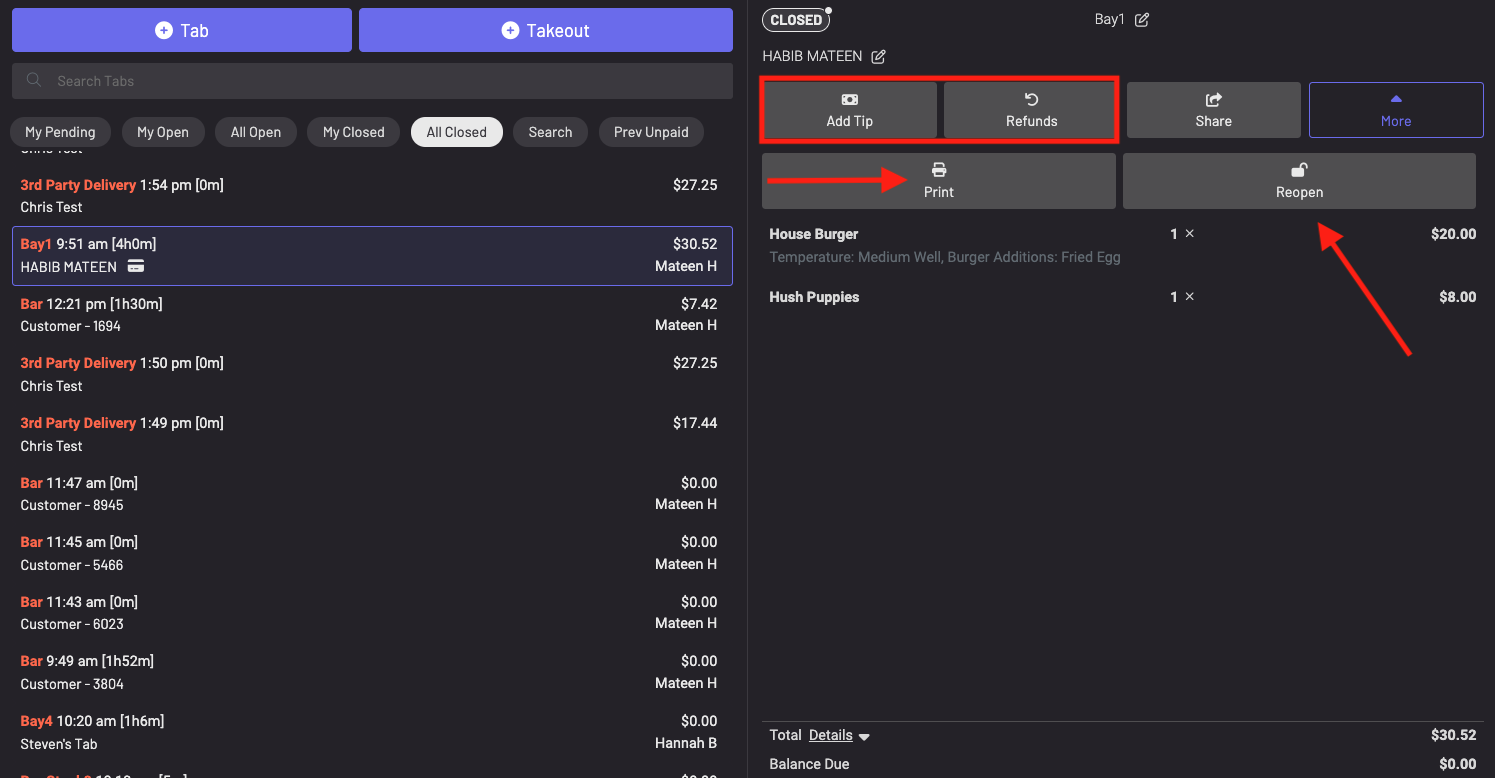This screenshot has height=778, width=1495.
Task: Start a new Takeout order
Action: [545, 31]
